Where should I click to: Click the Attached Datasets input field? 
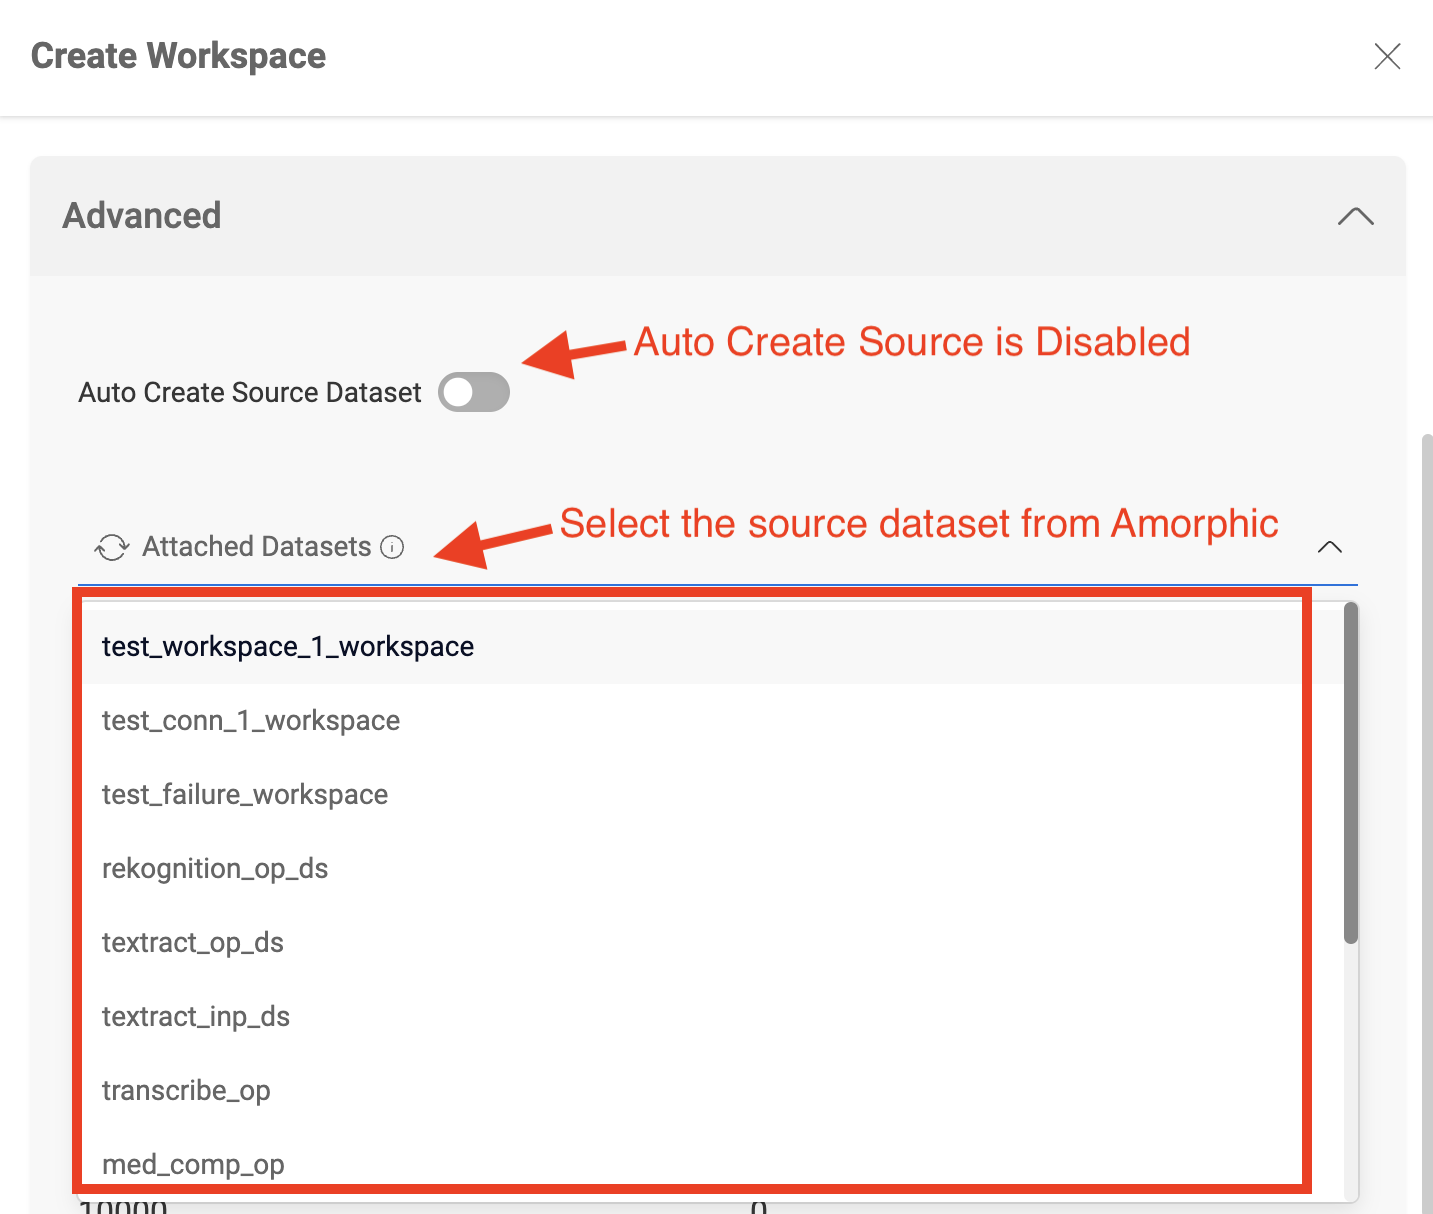718,547
